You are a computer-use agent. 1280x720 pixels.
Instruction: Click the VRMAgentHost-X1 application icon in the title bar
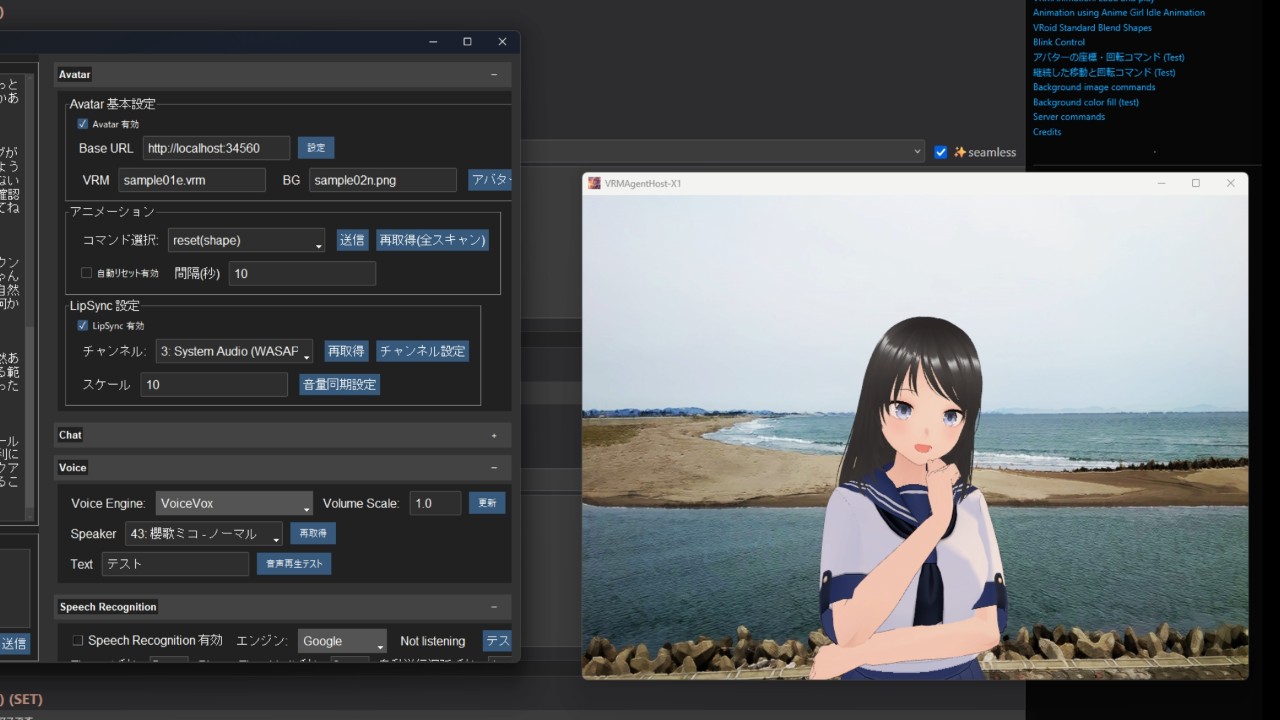(595, 183)
